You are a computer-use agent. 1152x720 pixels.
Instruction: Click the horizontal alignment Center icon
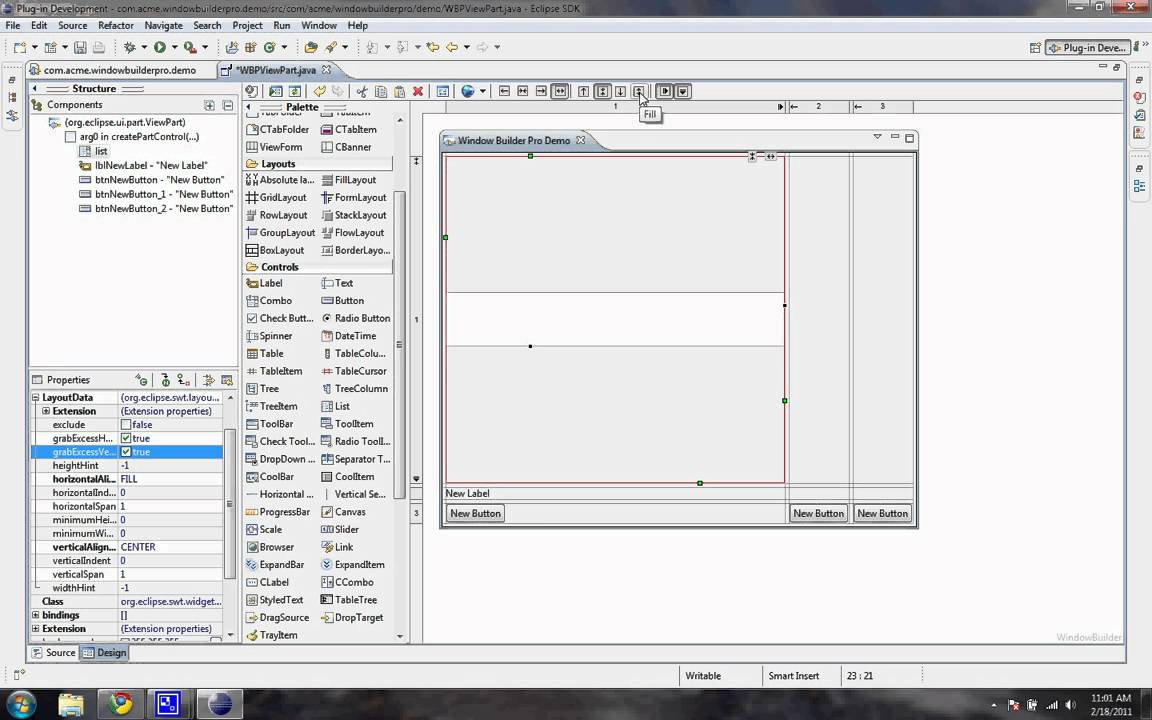coord(522,91)
